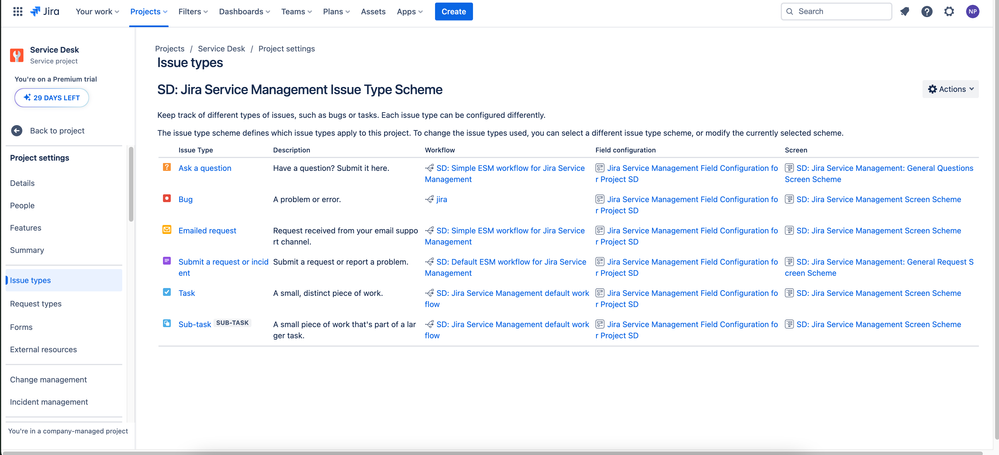Open the Actions dropdown

pos(951,89)
